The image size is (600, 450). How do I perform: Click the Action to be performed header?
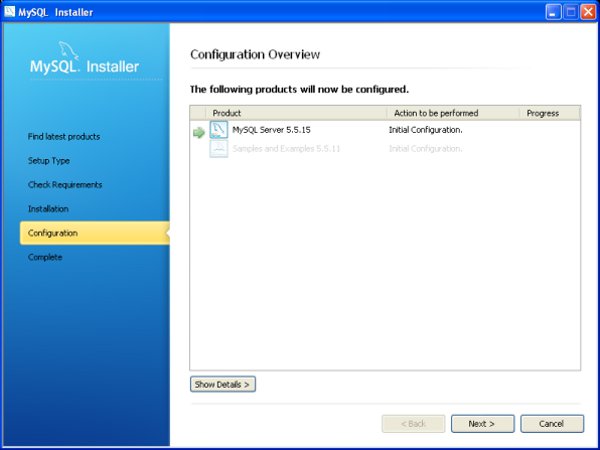[x=453, y=113]
